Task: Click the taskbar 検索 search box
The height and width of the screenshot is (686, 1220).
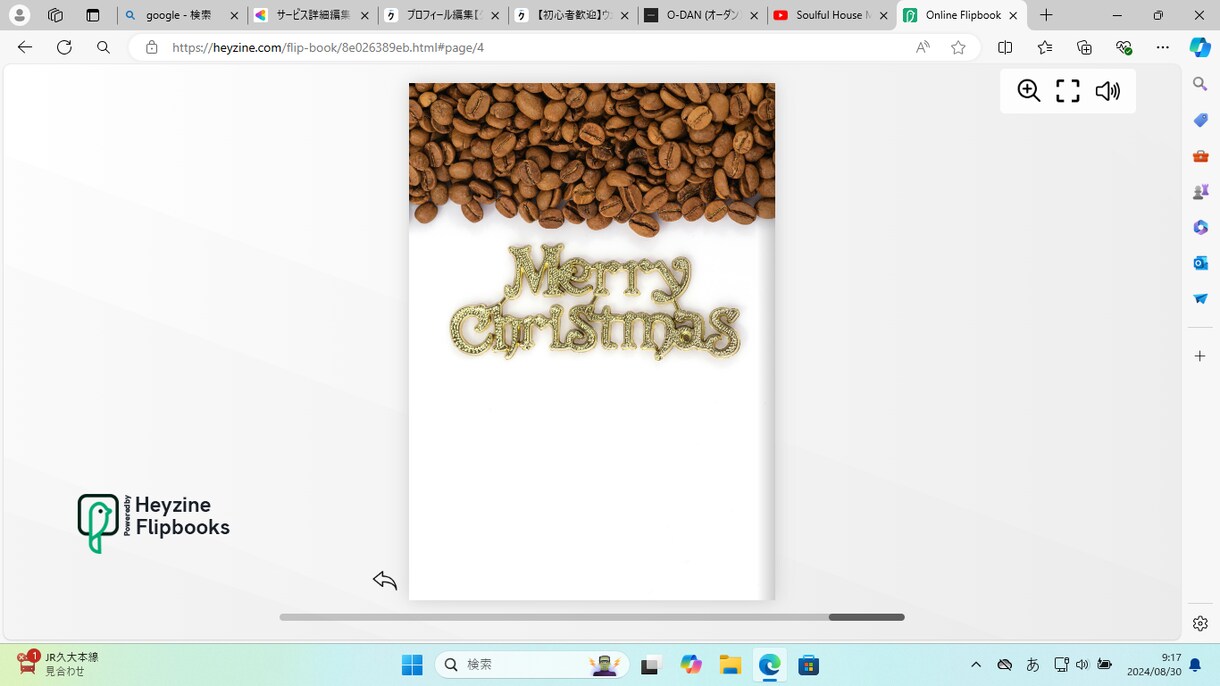Action: tap(532, 665)
